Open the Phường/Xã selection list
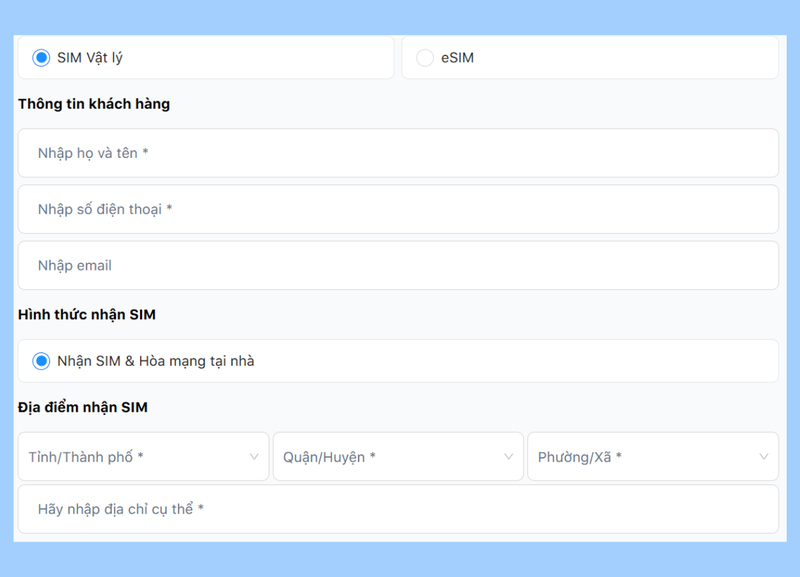Screen dimensions: 800x577 [x=653, y=457]
